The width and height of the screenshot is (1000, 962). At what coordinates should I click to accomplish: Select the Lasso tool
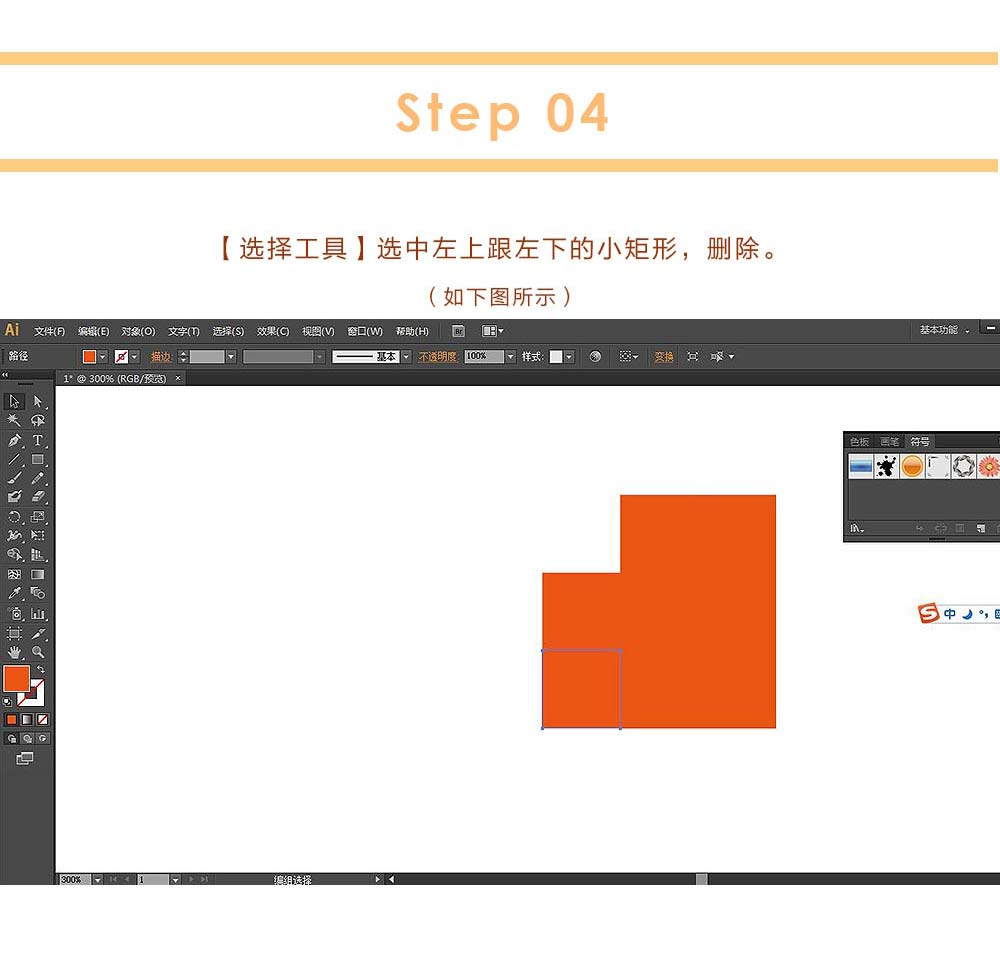[x=38, y=420]
